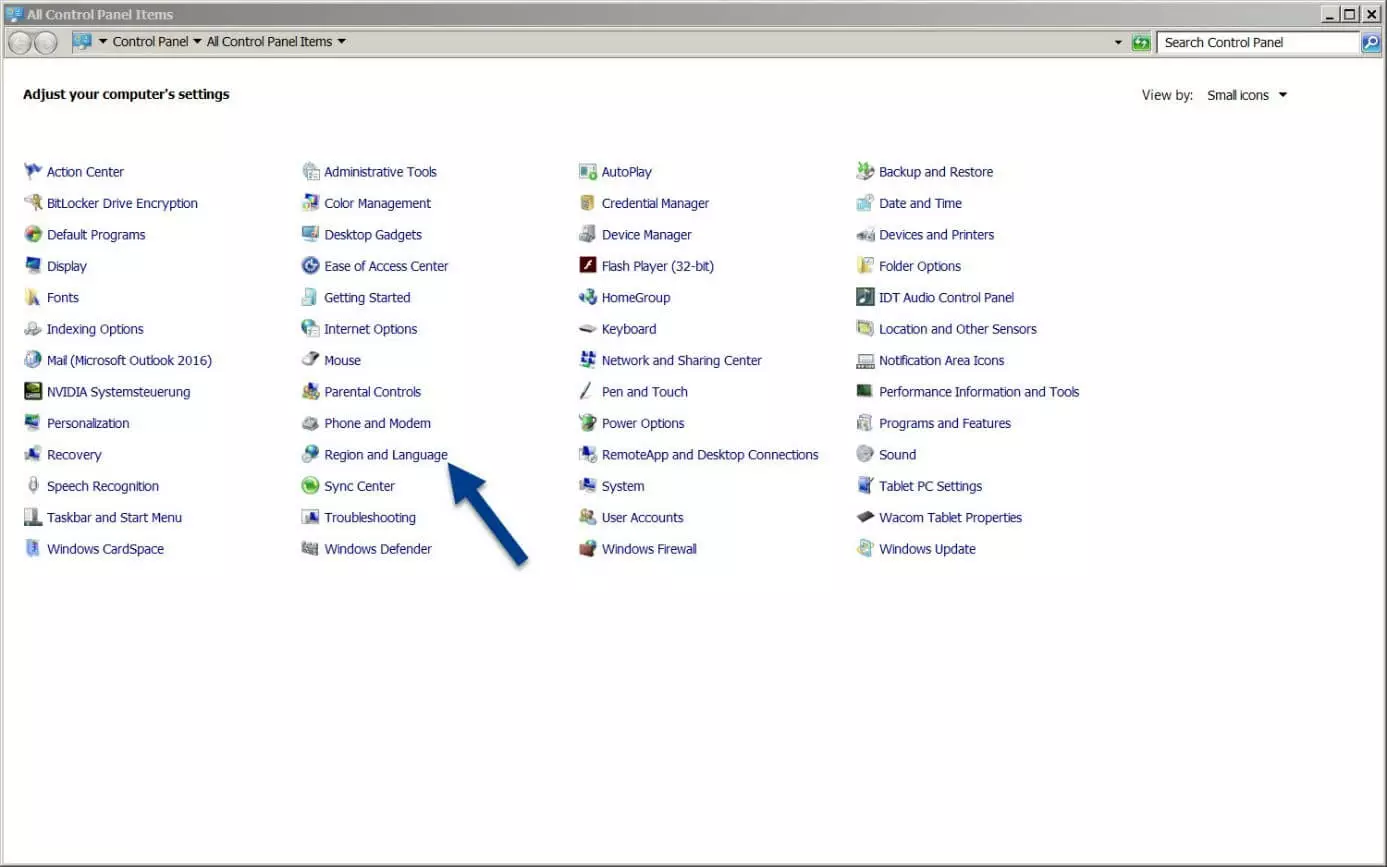Open the Keyboard link
Viewport: 1387px width, 867px height.
click(629, 329)
